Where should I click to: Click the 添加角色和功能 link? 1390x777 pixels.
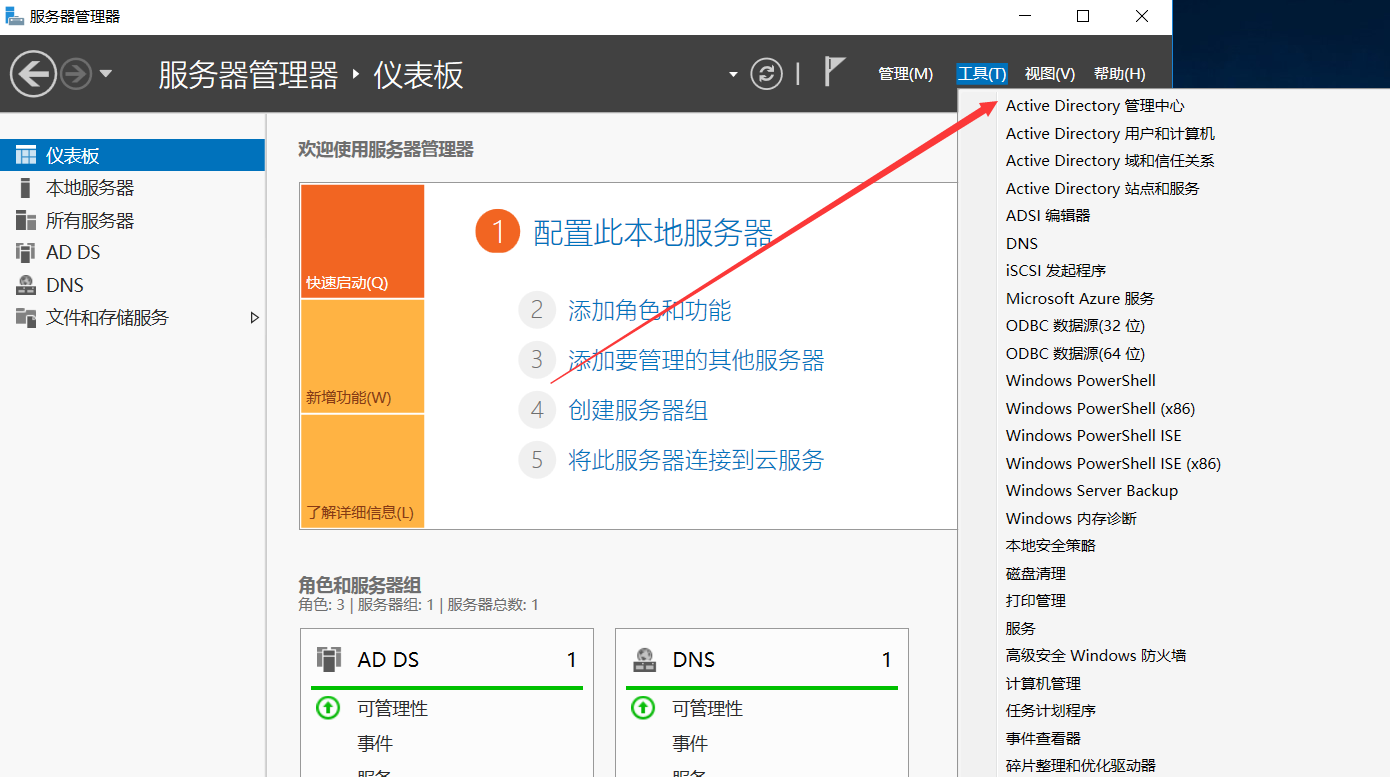649,310
